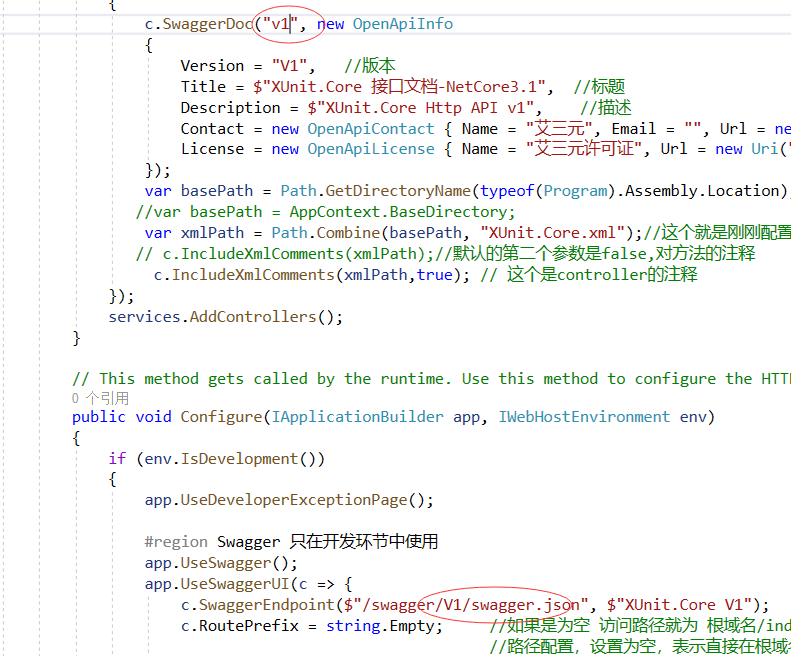791x656 pixels.
Task: Click the Description property name
Action: 231,107
